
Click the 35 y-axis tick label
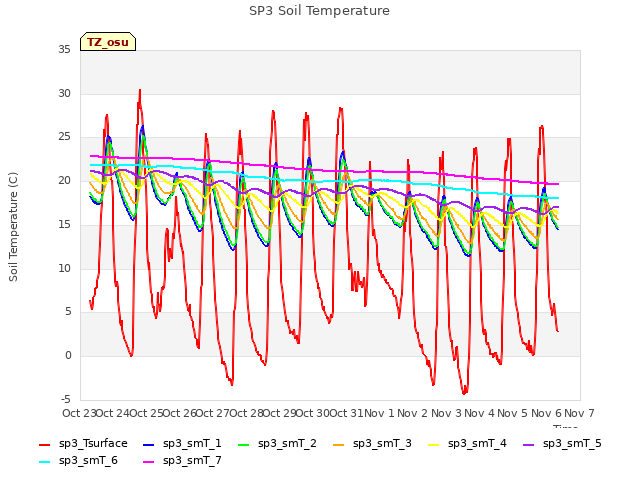click(x=64, y=50)
